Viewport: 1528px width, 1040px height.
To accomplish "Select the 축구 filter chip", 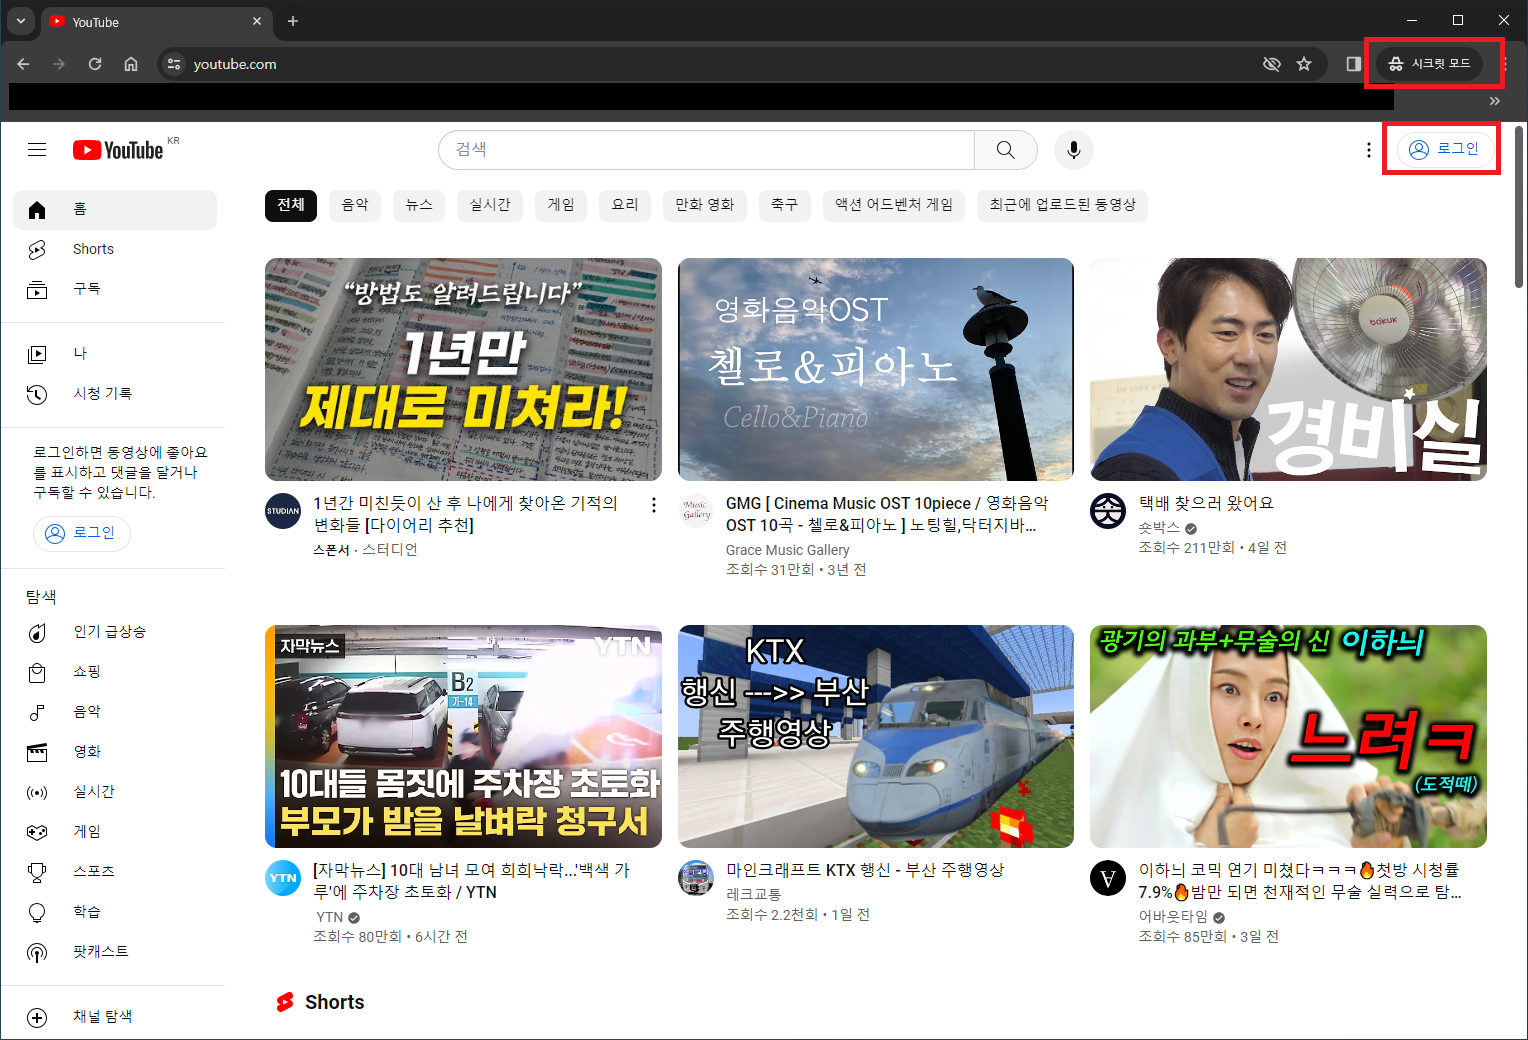I will point(785,205).
